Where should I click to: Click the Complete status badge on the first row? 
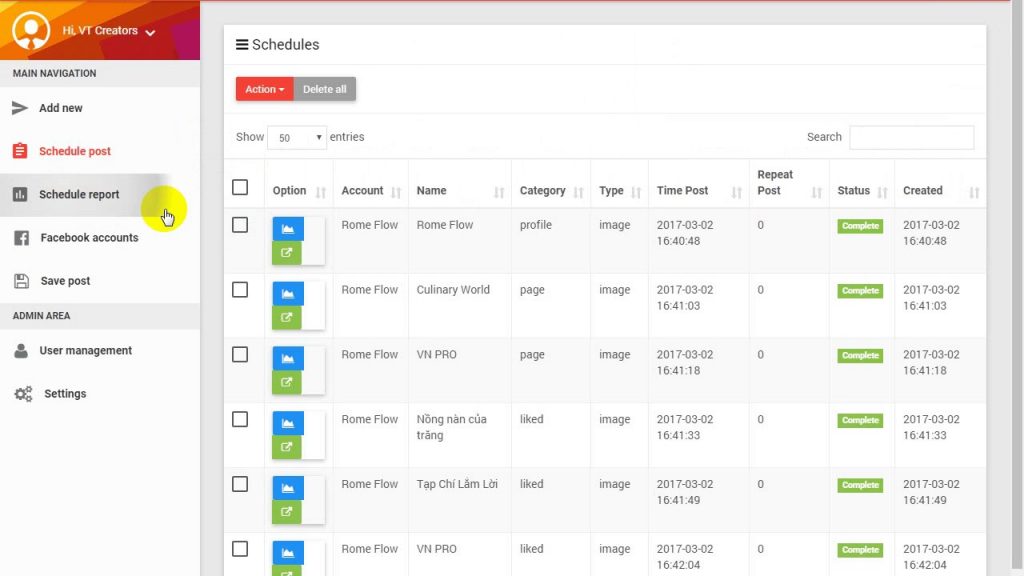859,226
